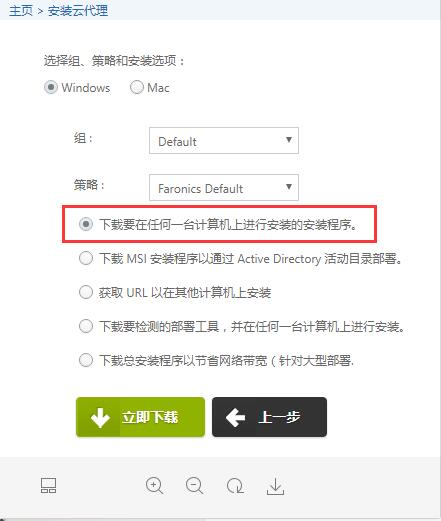The height and width of the screenshot is (521, 441).
Task: Click the download arrow icon in bottom toolbar
Action: click(275, 486)
